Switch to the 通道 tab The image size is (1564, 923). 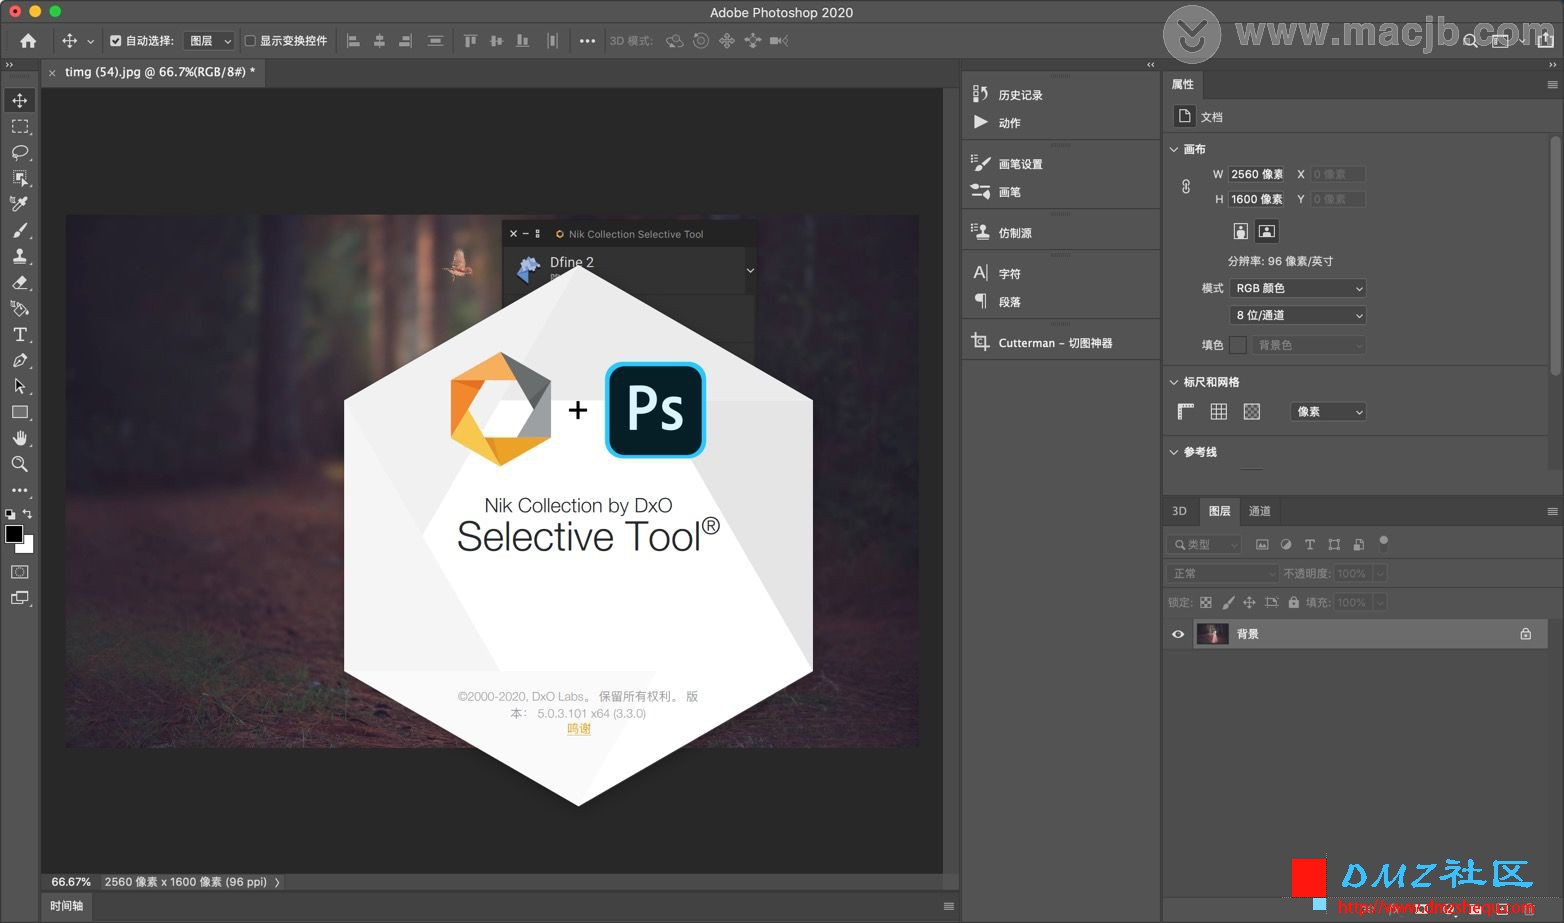(1259, 511)
